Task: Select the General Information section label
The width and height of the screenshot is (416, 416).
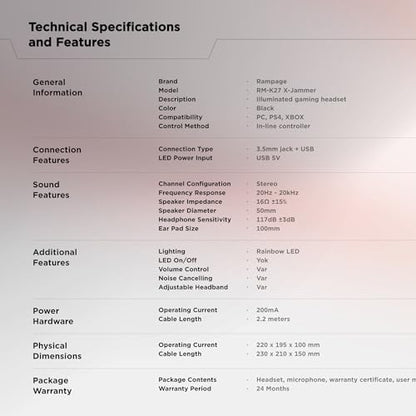Action: (x=57, y=87)
